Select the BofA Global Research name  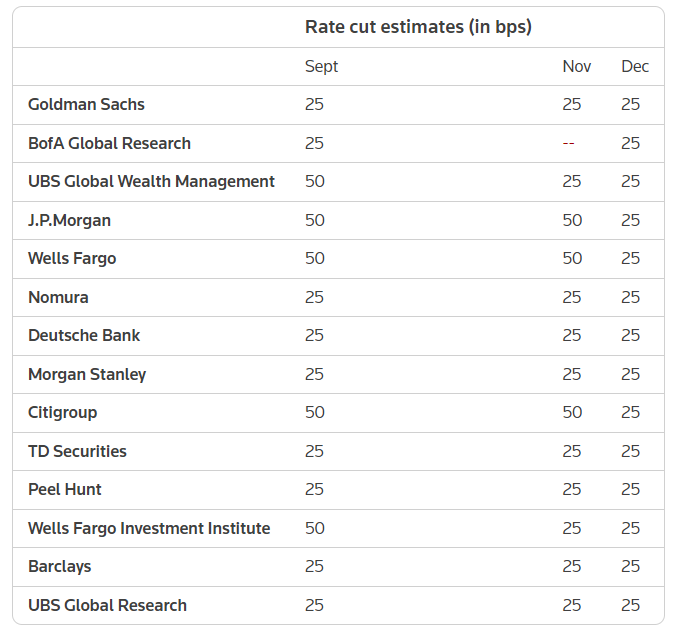coord(110,143)
